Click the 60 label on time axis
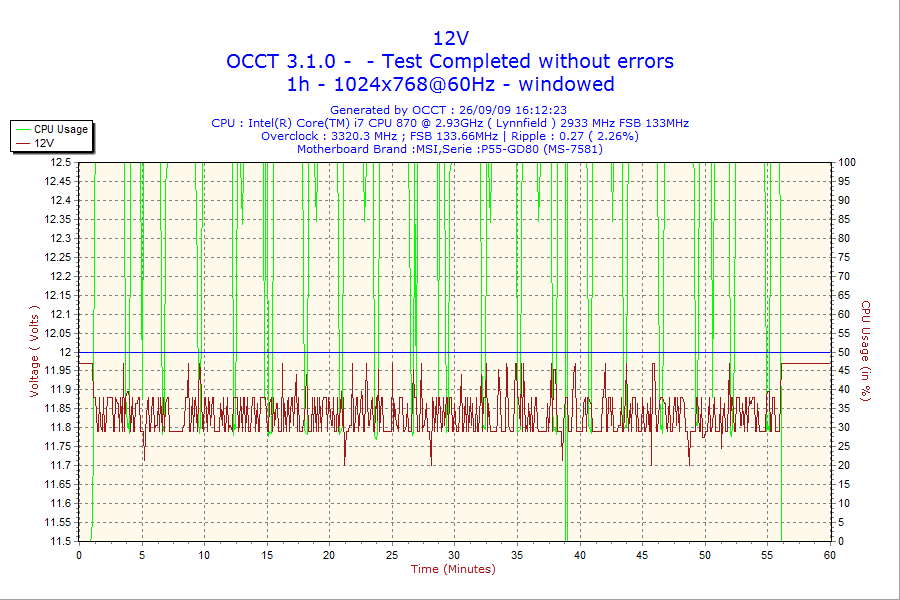The height and width of the screenshot is (600, 900). (829, 555)
